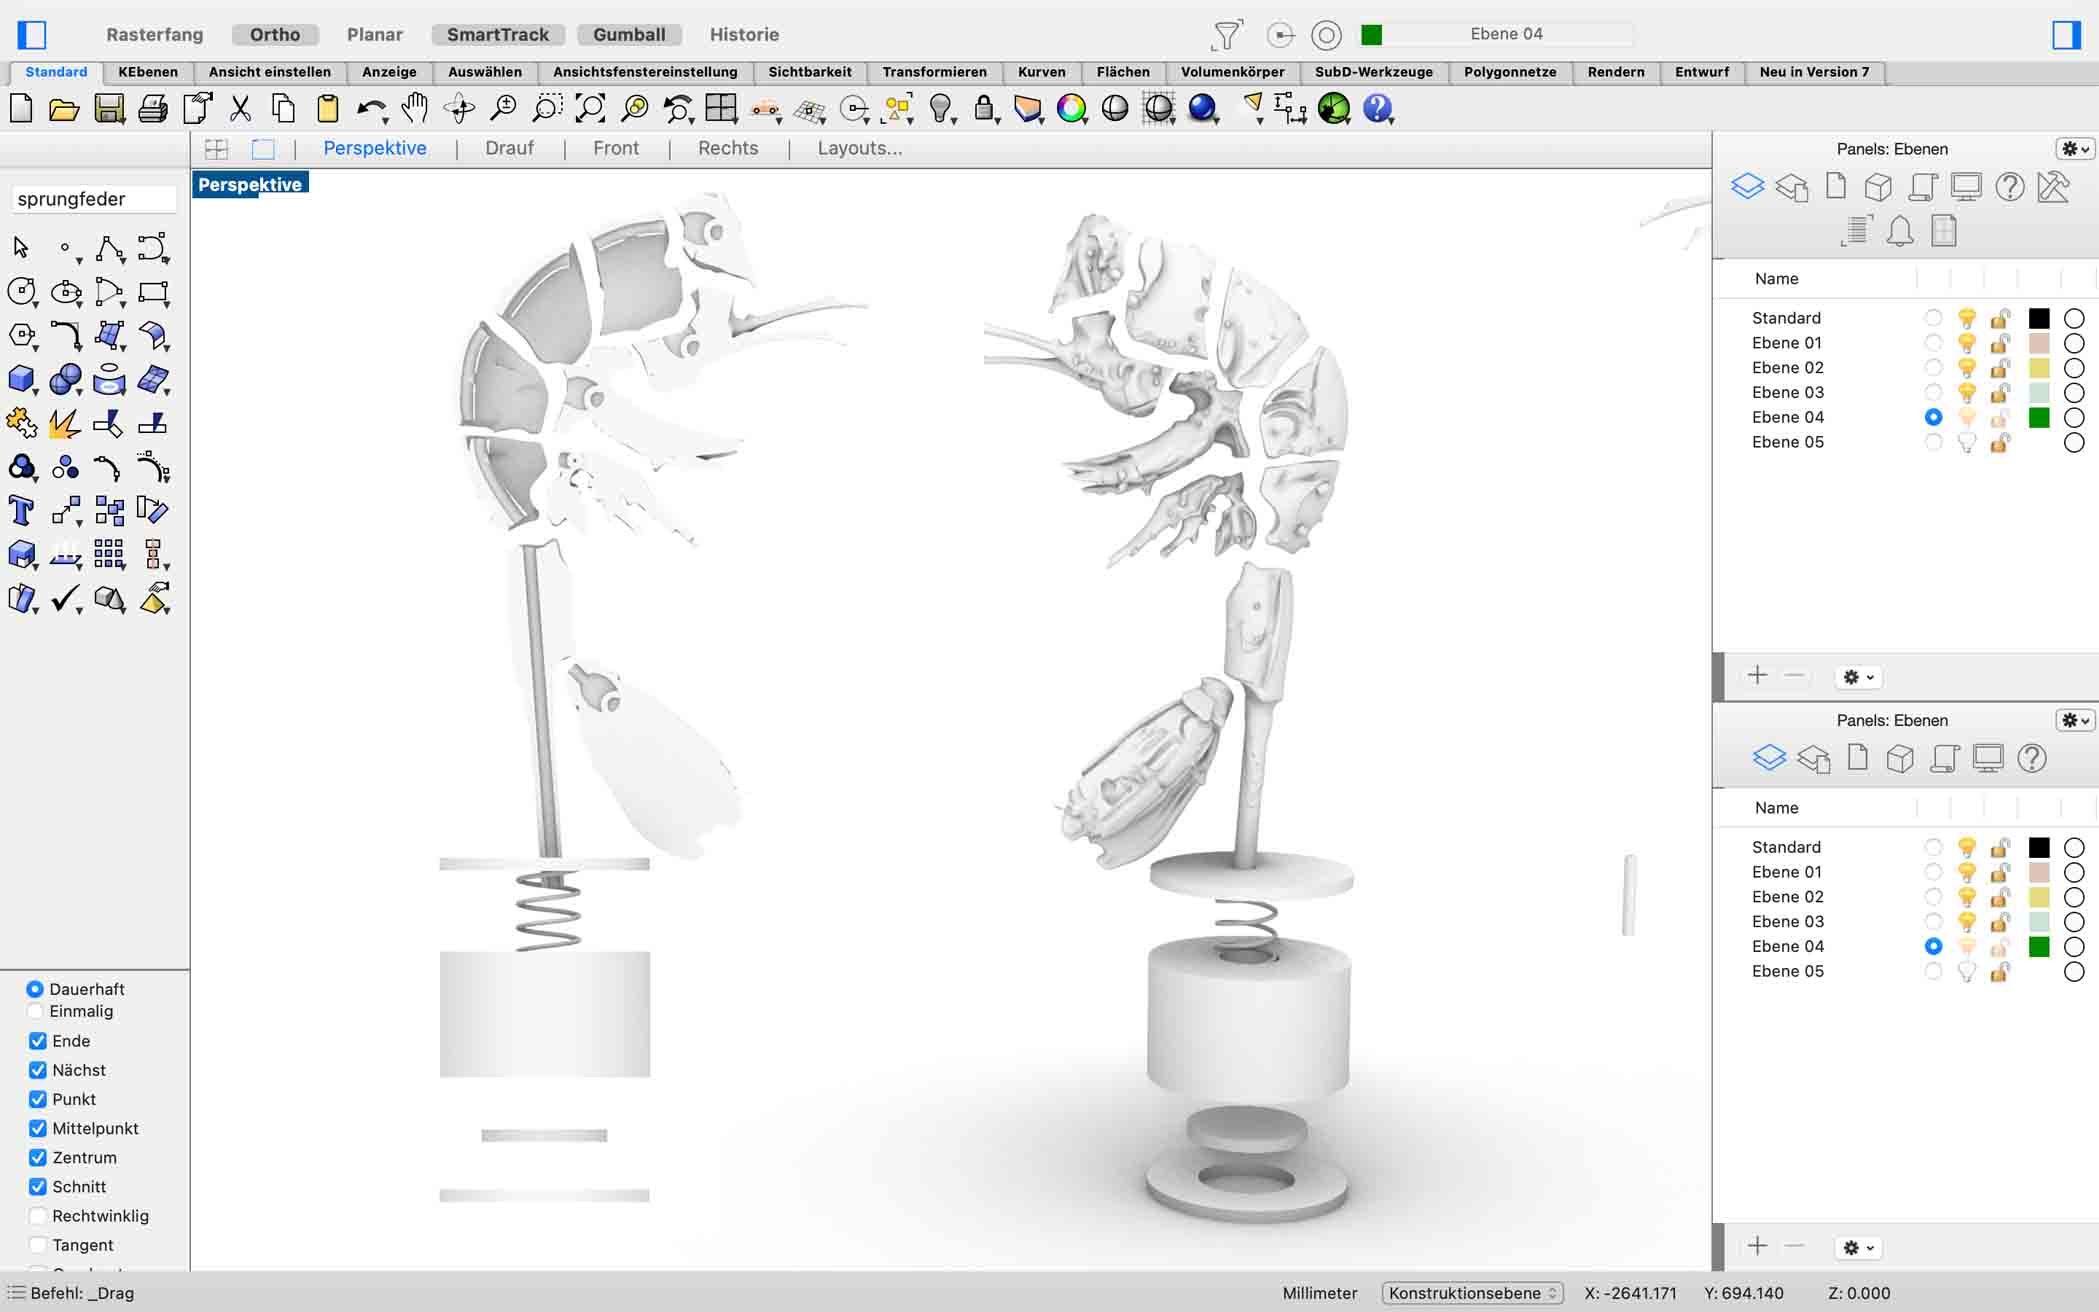Switch to the Front viewport tab
Screen dimensions: 2099x1312
(x=615, y=148)
